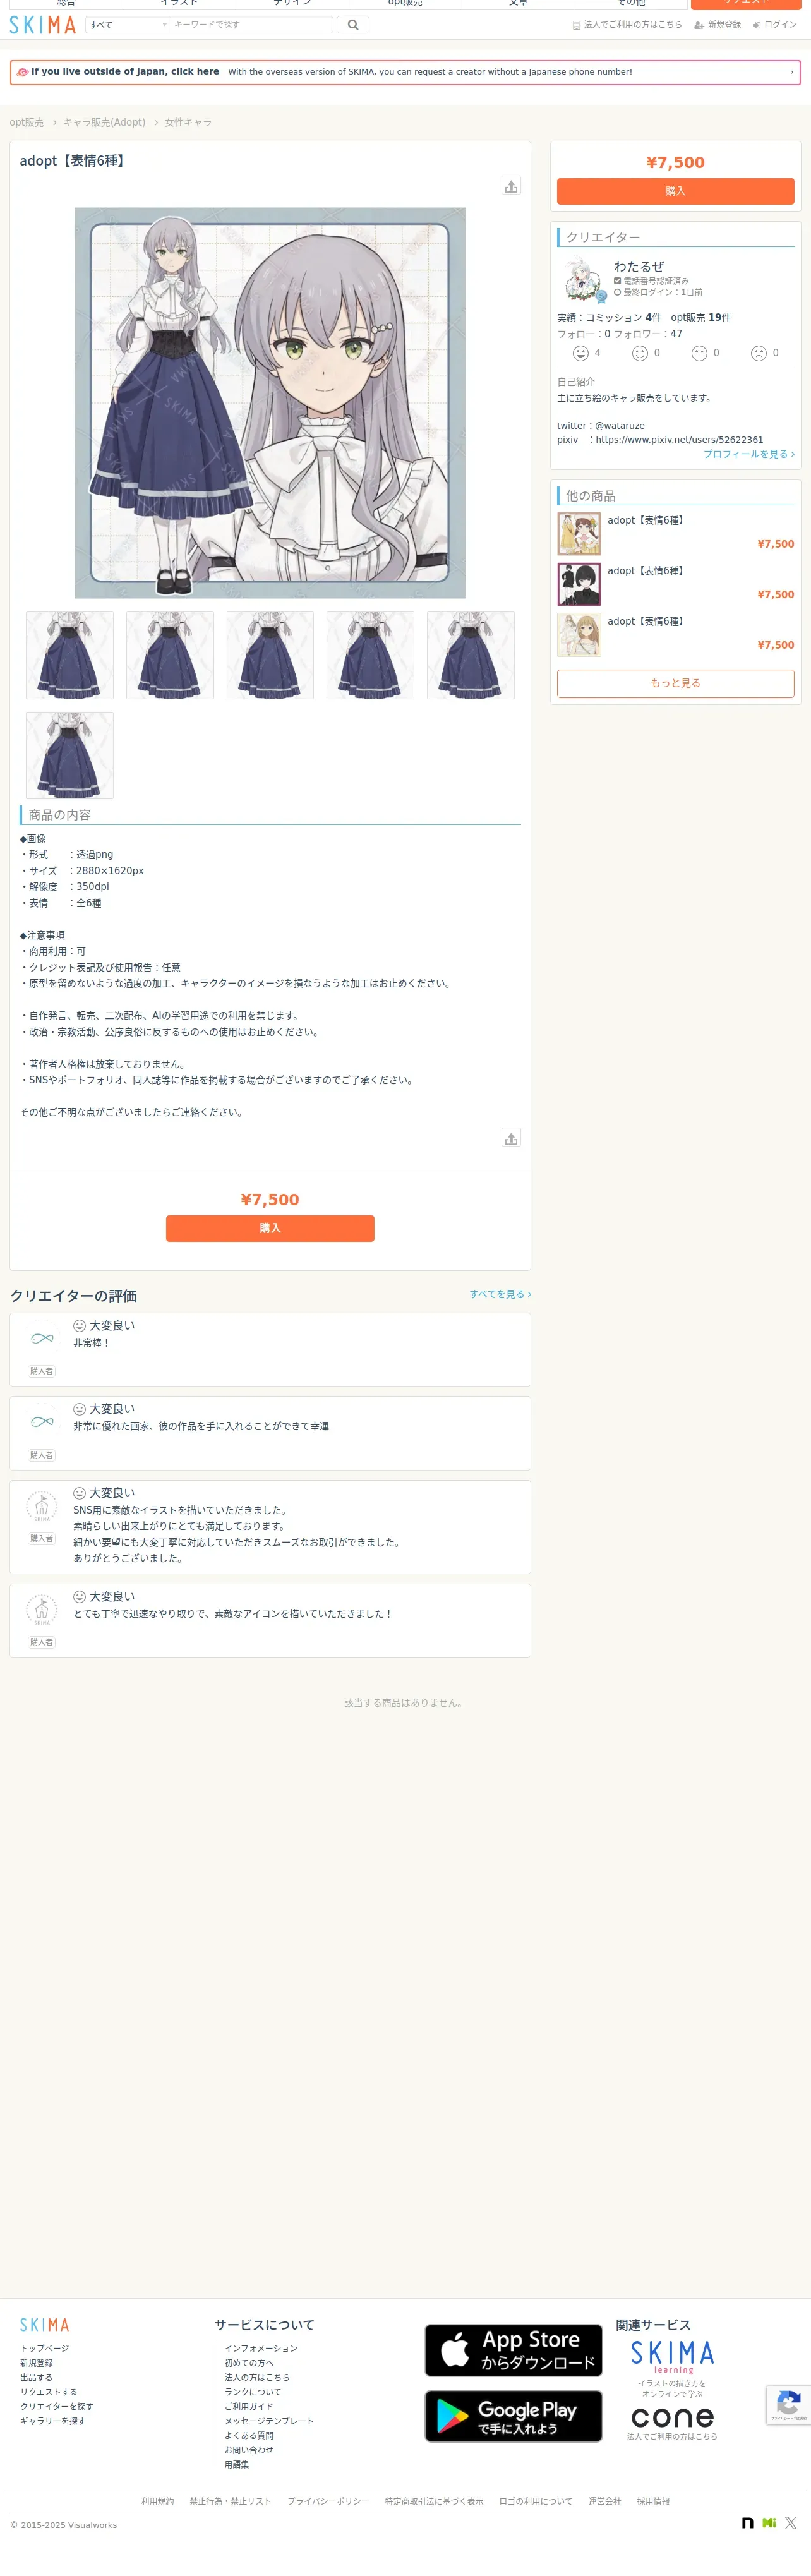Open other product thumbnail with dark-haired character

(x=579, y=584)
